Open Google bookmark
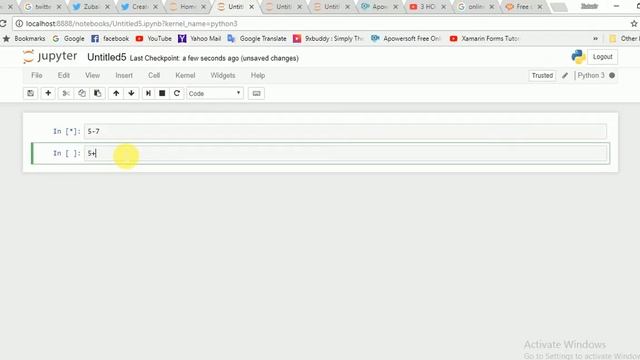The width and height of the screenshot is (640, 360). pyautogui.click(x=68, y=38)
